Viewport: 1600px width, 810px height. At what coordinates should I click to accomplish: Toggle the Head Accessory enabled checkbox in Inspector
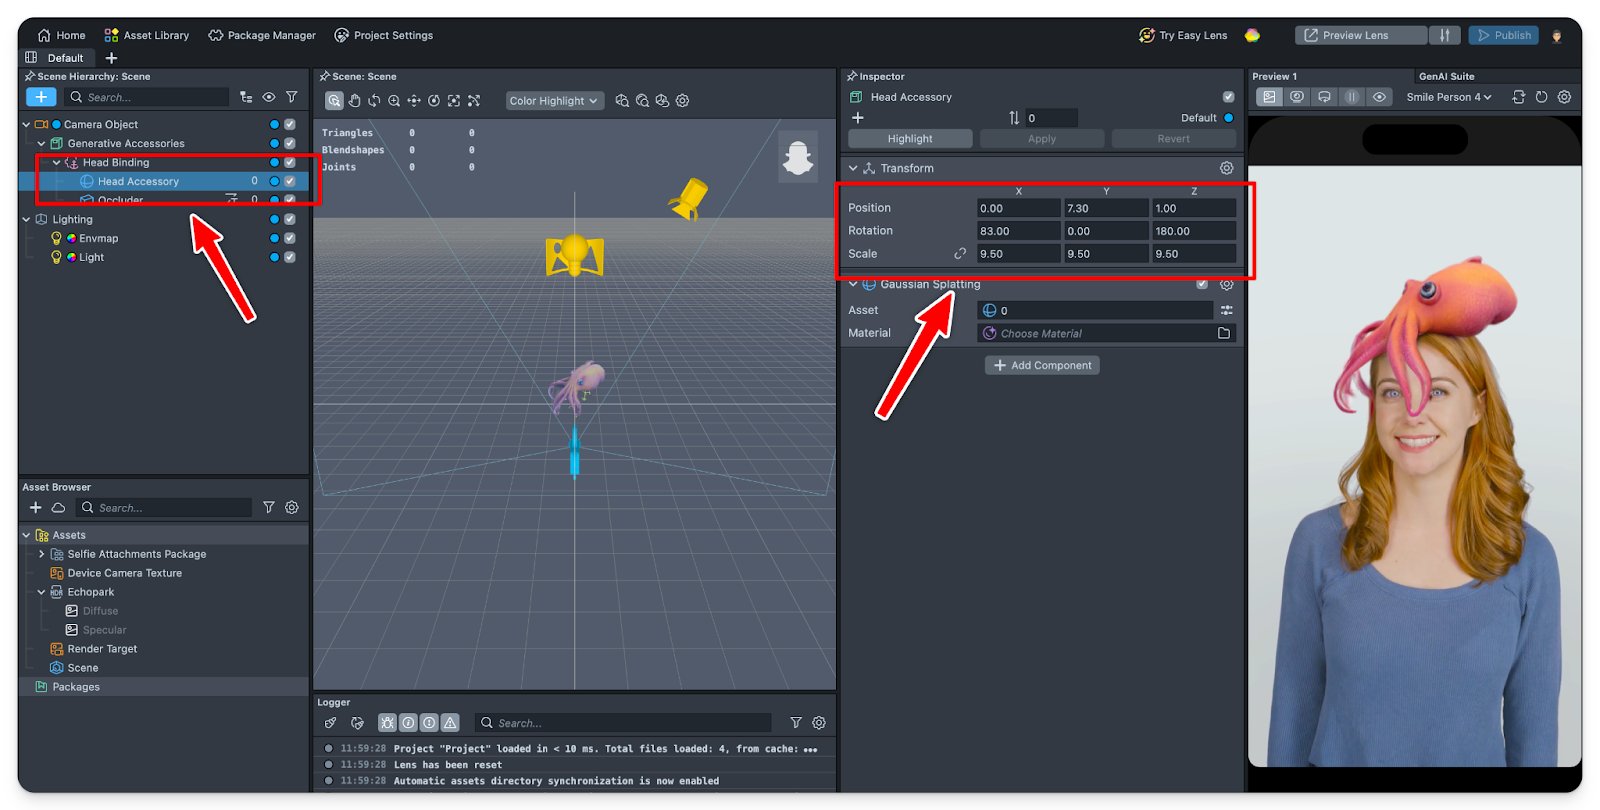(x=1228, y=97)
